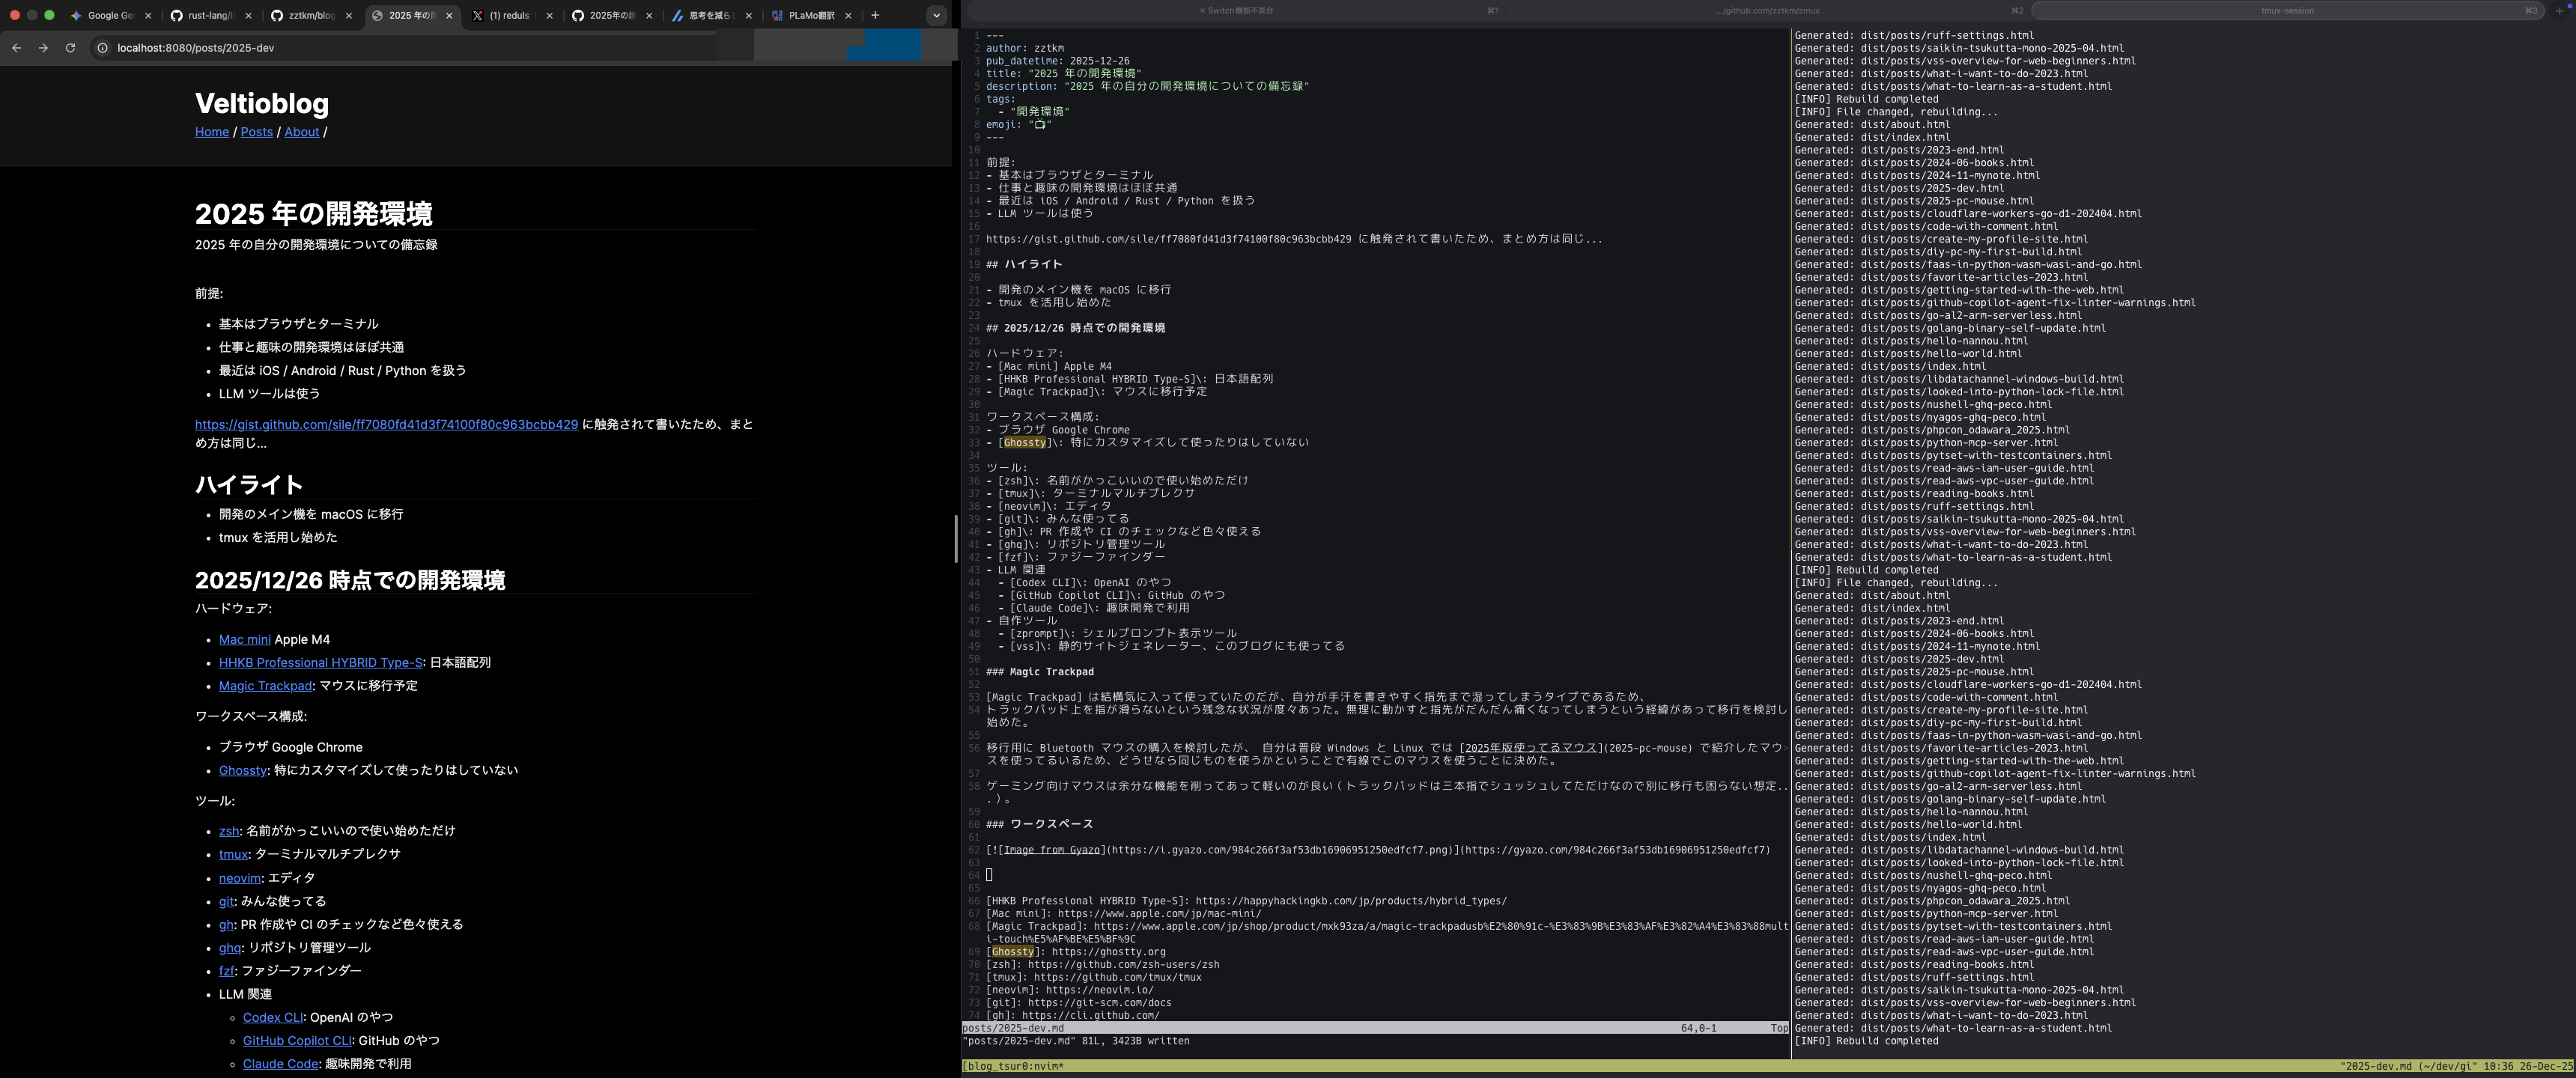
Task: Open the Ghossty link in workspace list
Action: tap(242, 771)
